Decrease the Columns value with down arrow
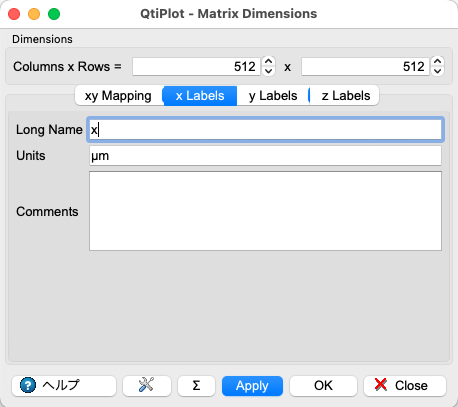Screen dimensions: 458x407 click(268, 71)
